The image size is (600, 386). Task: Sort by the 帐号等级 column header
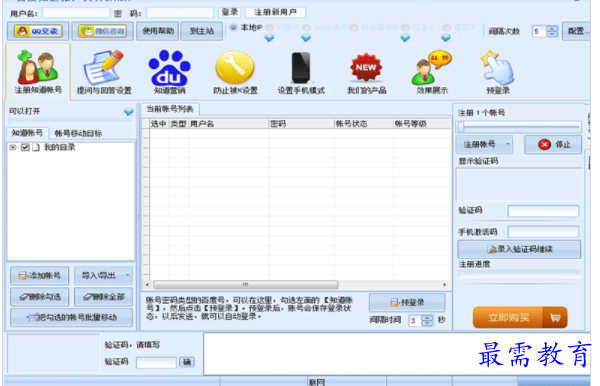pos(422,124)
